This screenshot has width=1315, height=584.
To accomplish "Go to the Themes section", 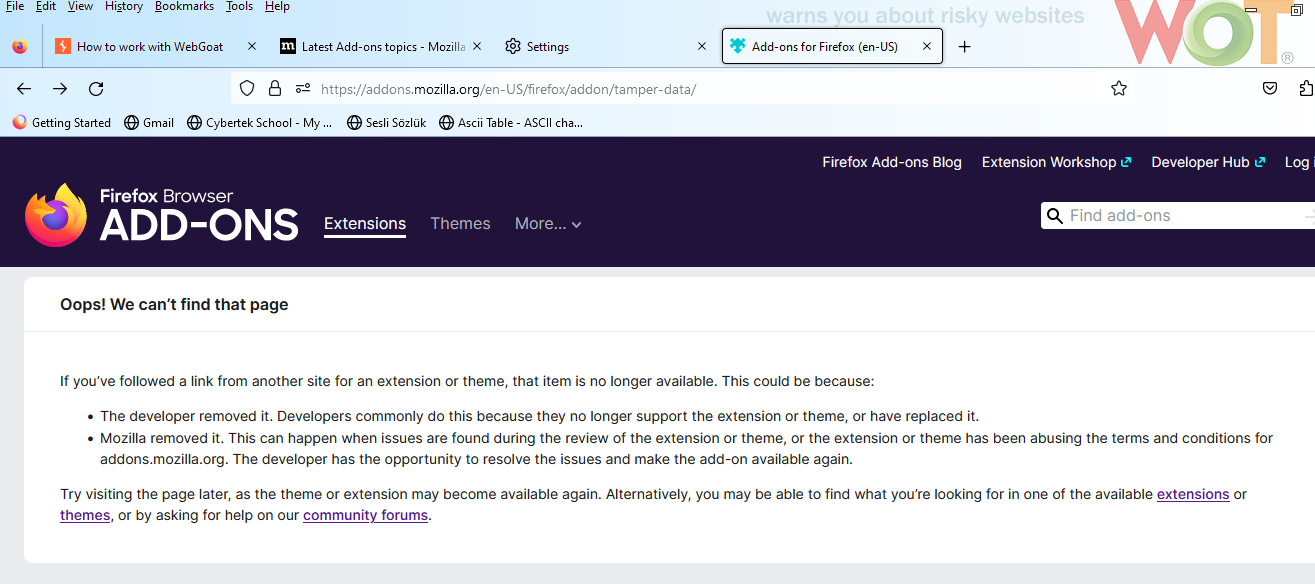I will click(460, 224).
